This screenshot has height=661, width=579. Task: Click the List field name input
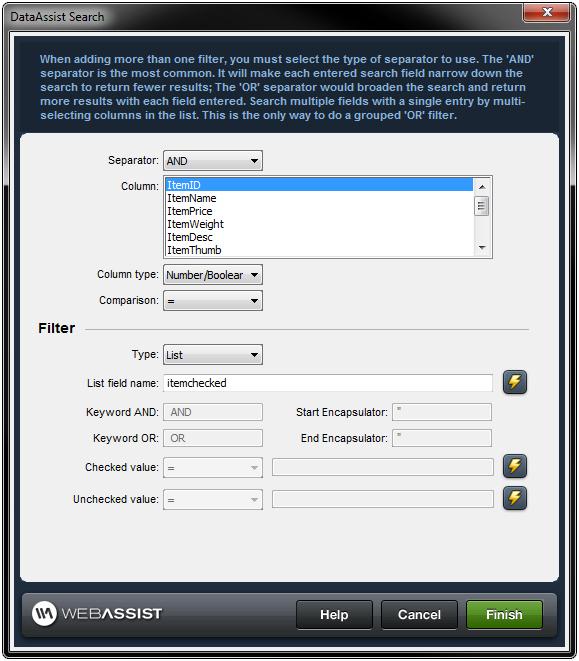(x=328, y=383)
